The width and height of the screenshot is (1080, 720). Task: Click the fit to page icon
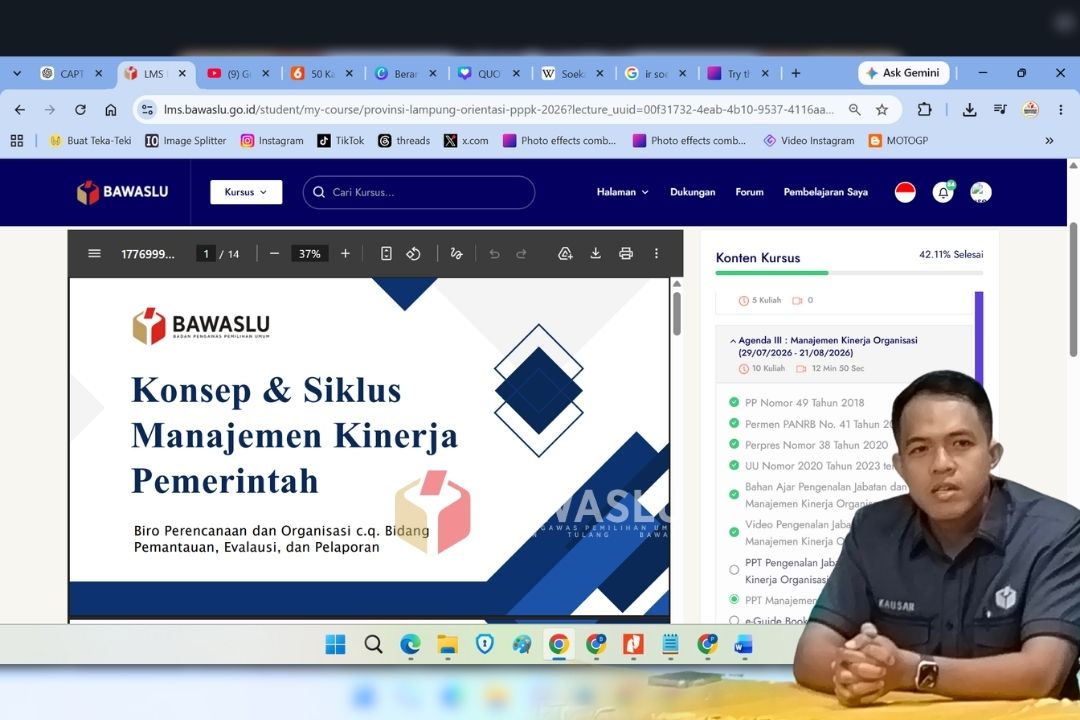(386, 254)
